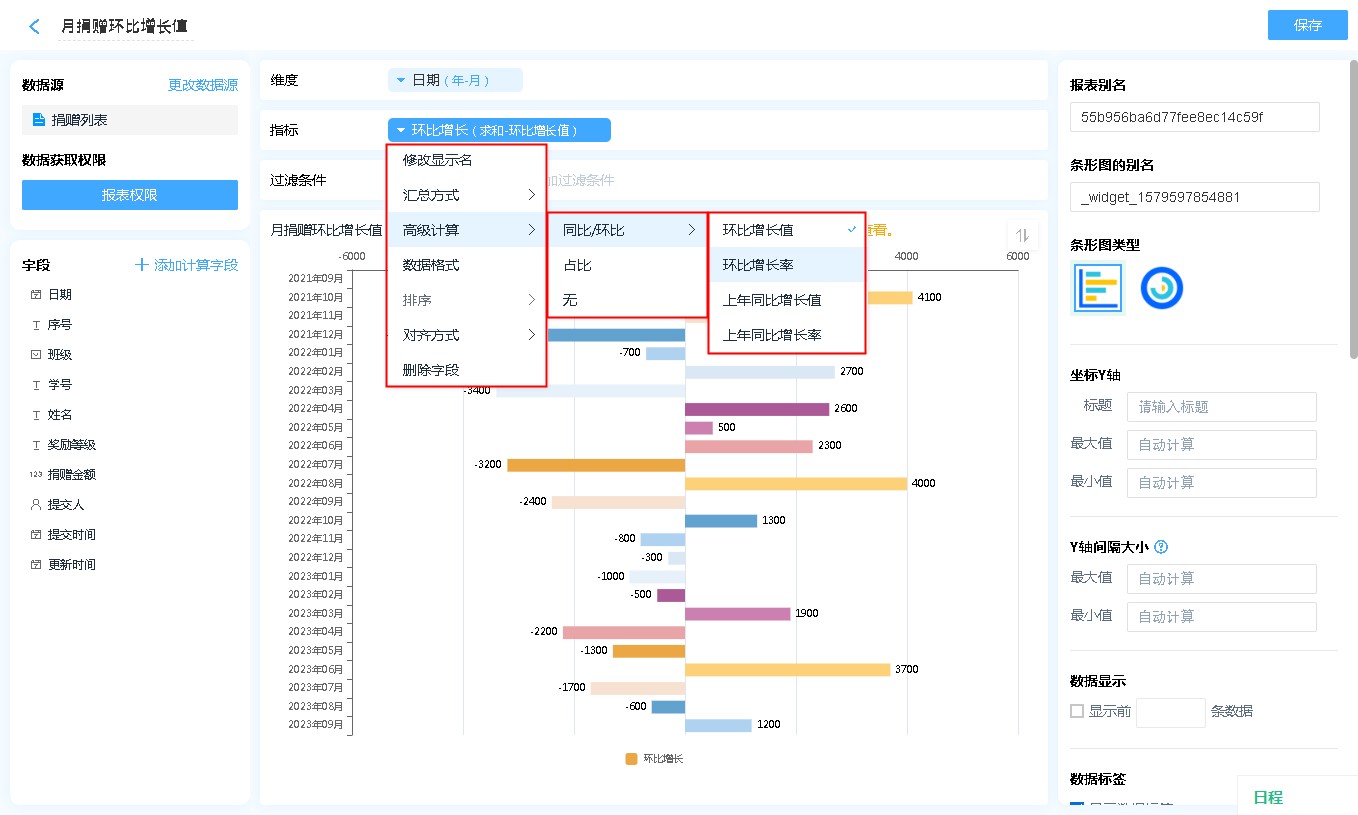Click the 捐赠列表 data source file icon
1358x815 pixels.
tap(39, 120)
